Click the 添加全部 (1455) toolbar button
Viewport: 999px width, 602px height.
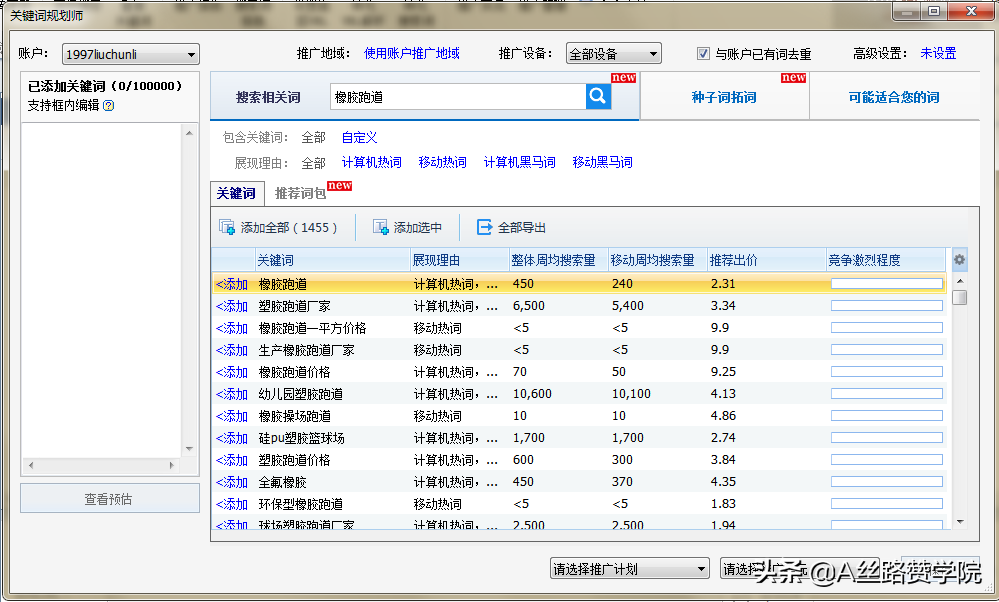pyautogui.click(x=278, y=227)
